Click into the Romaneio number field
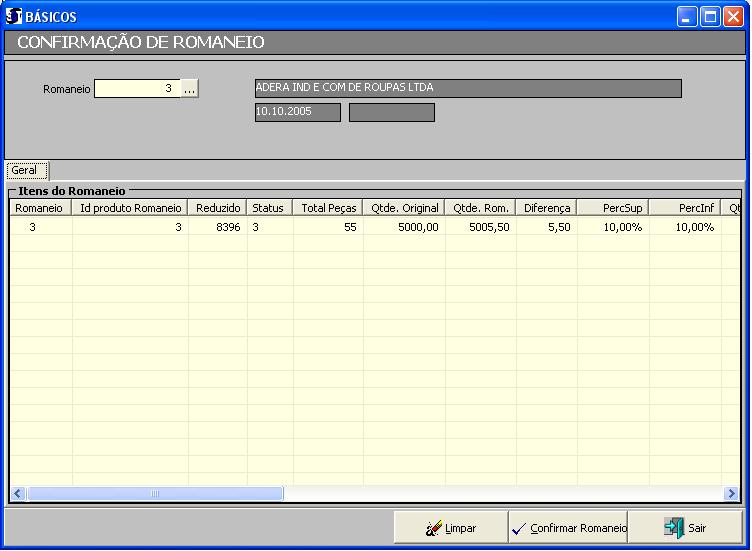This screenshot has height=551, width=752. (x=137, y=89)
